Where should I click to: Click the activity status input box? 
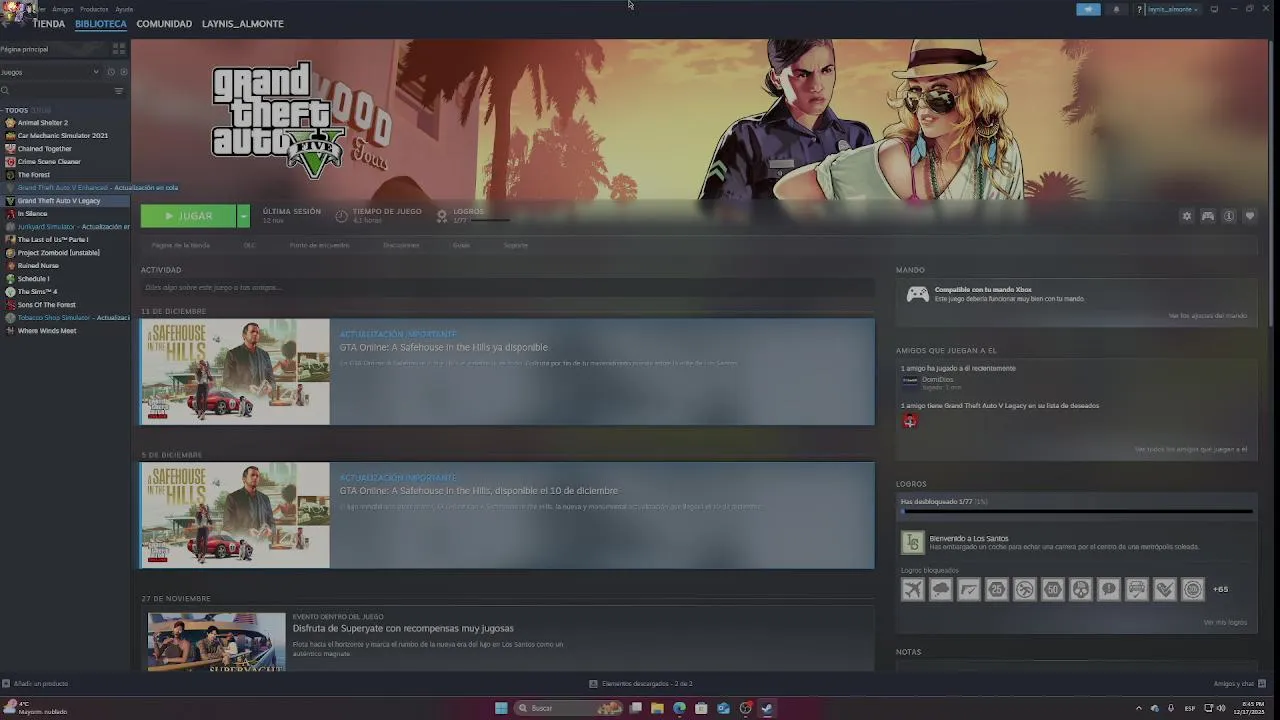tap(507, 288)
